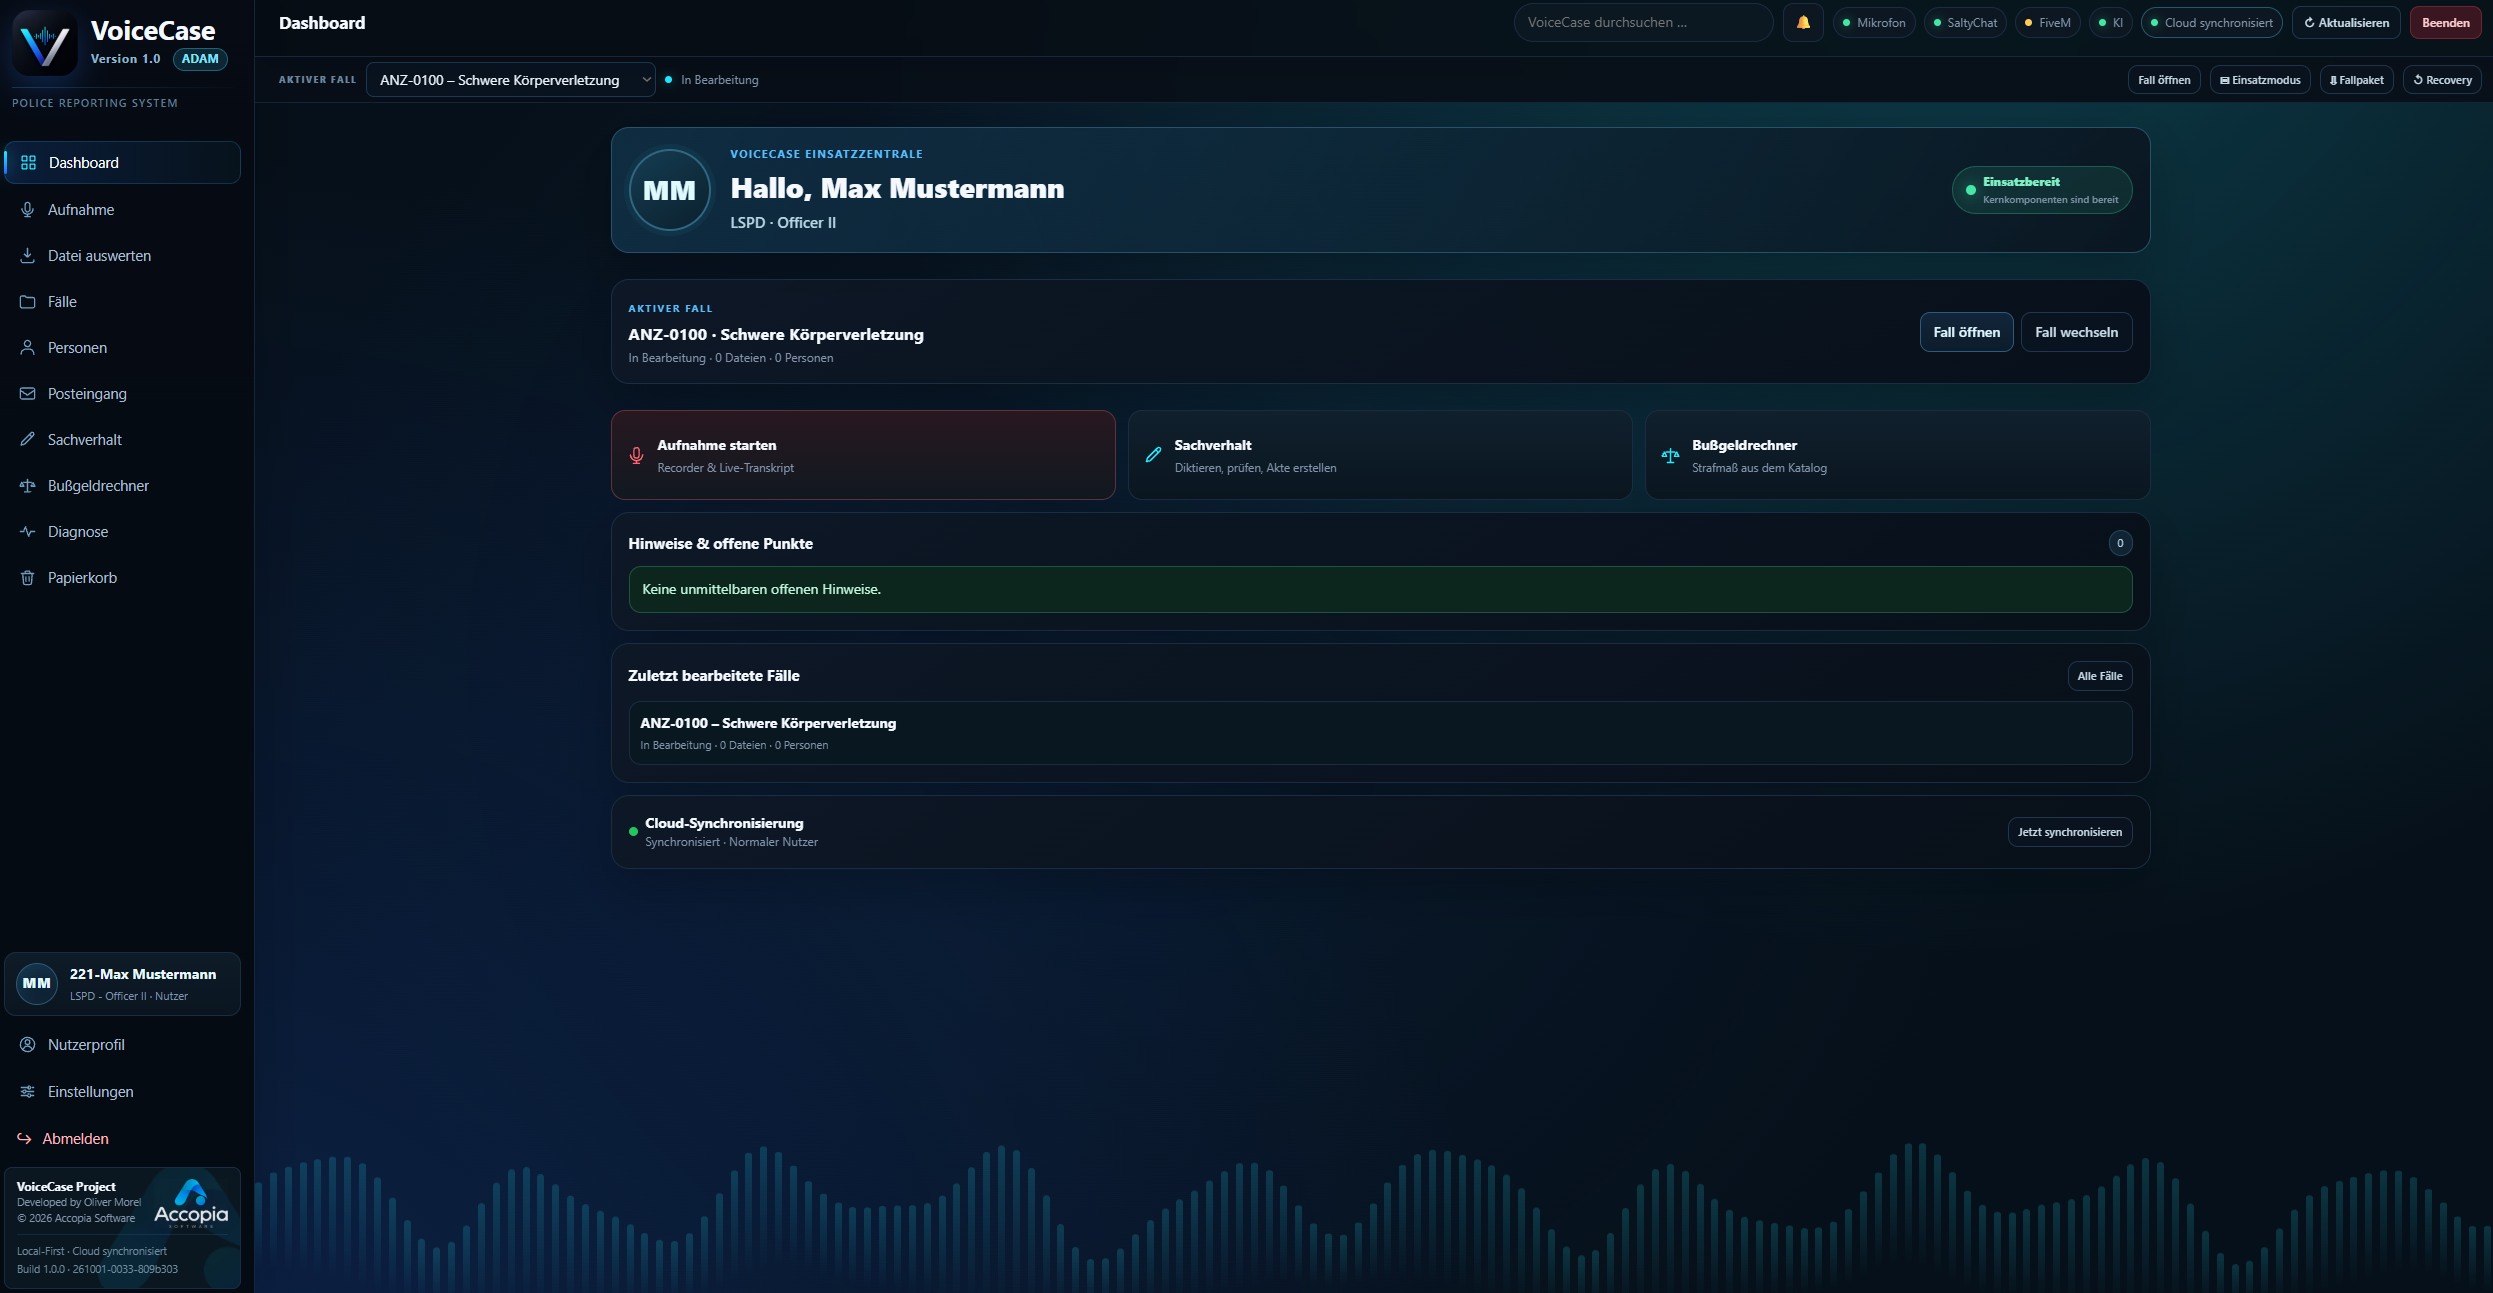Click the Fallpaket toolbar button
The image size is (2493, 1293).
click(x=2356, y=80)
